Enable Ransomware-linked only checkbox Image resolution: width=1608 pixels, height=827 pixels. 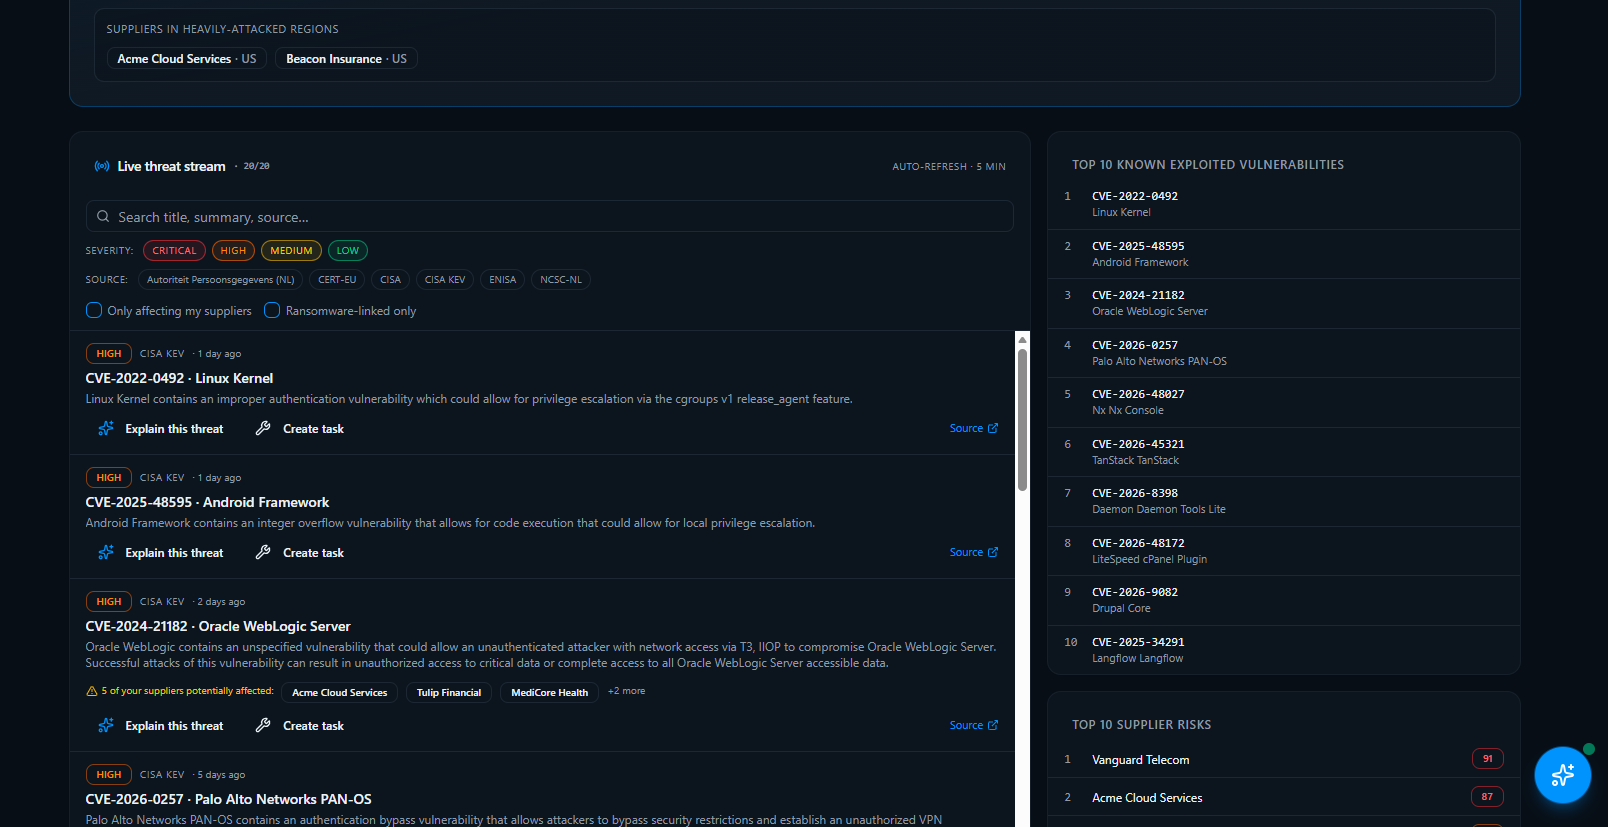pos(272,310)
